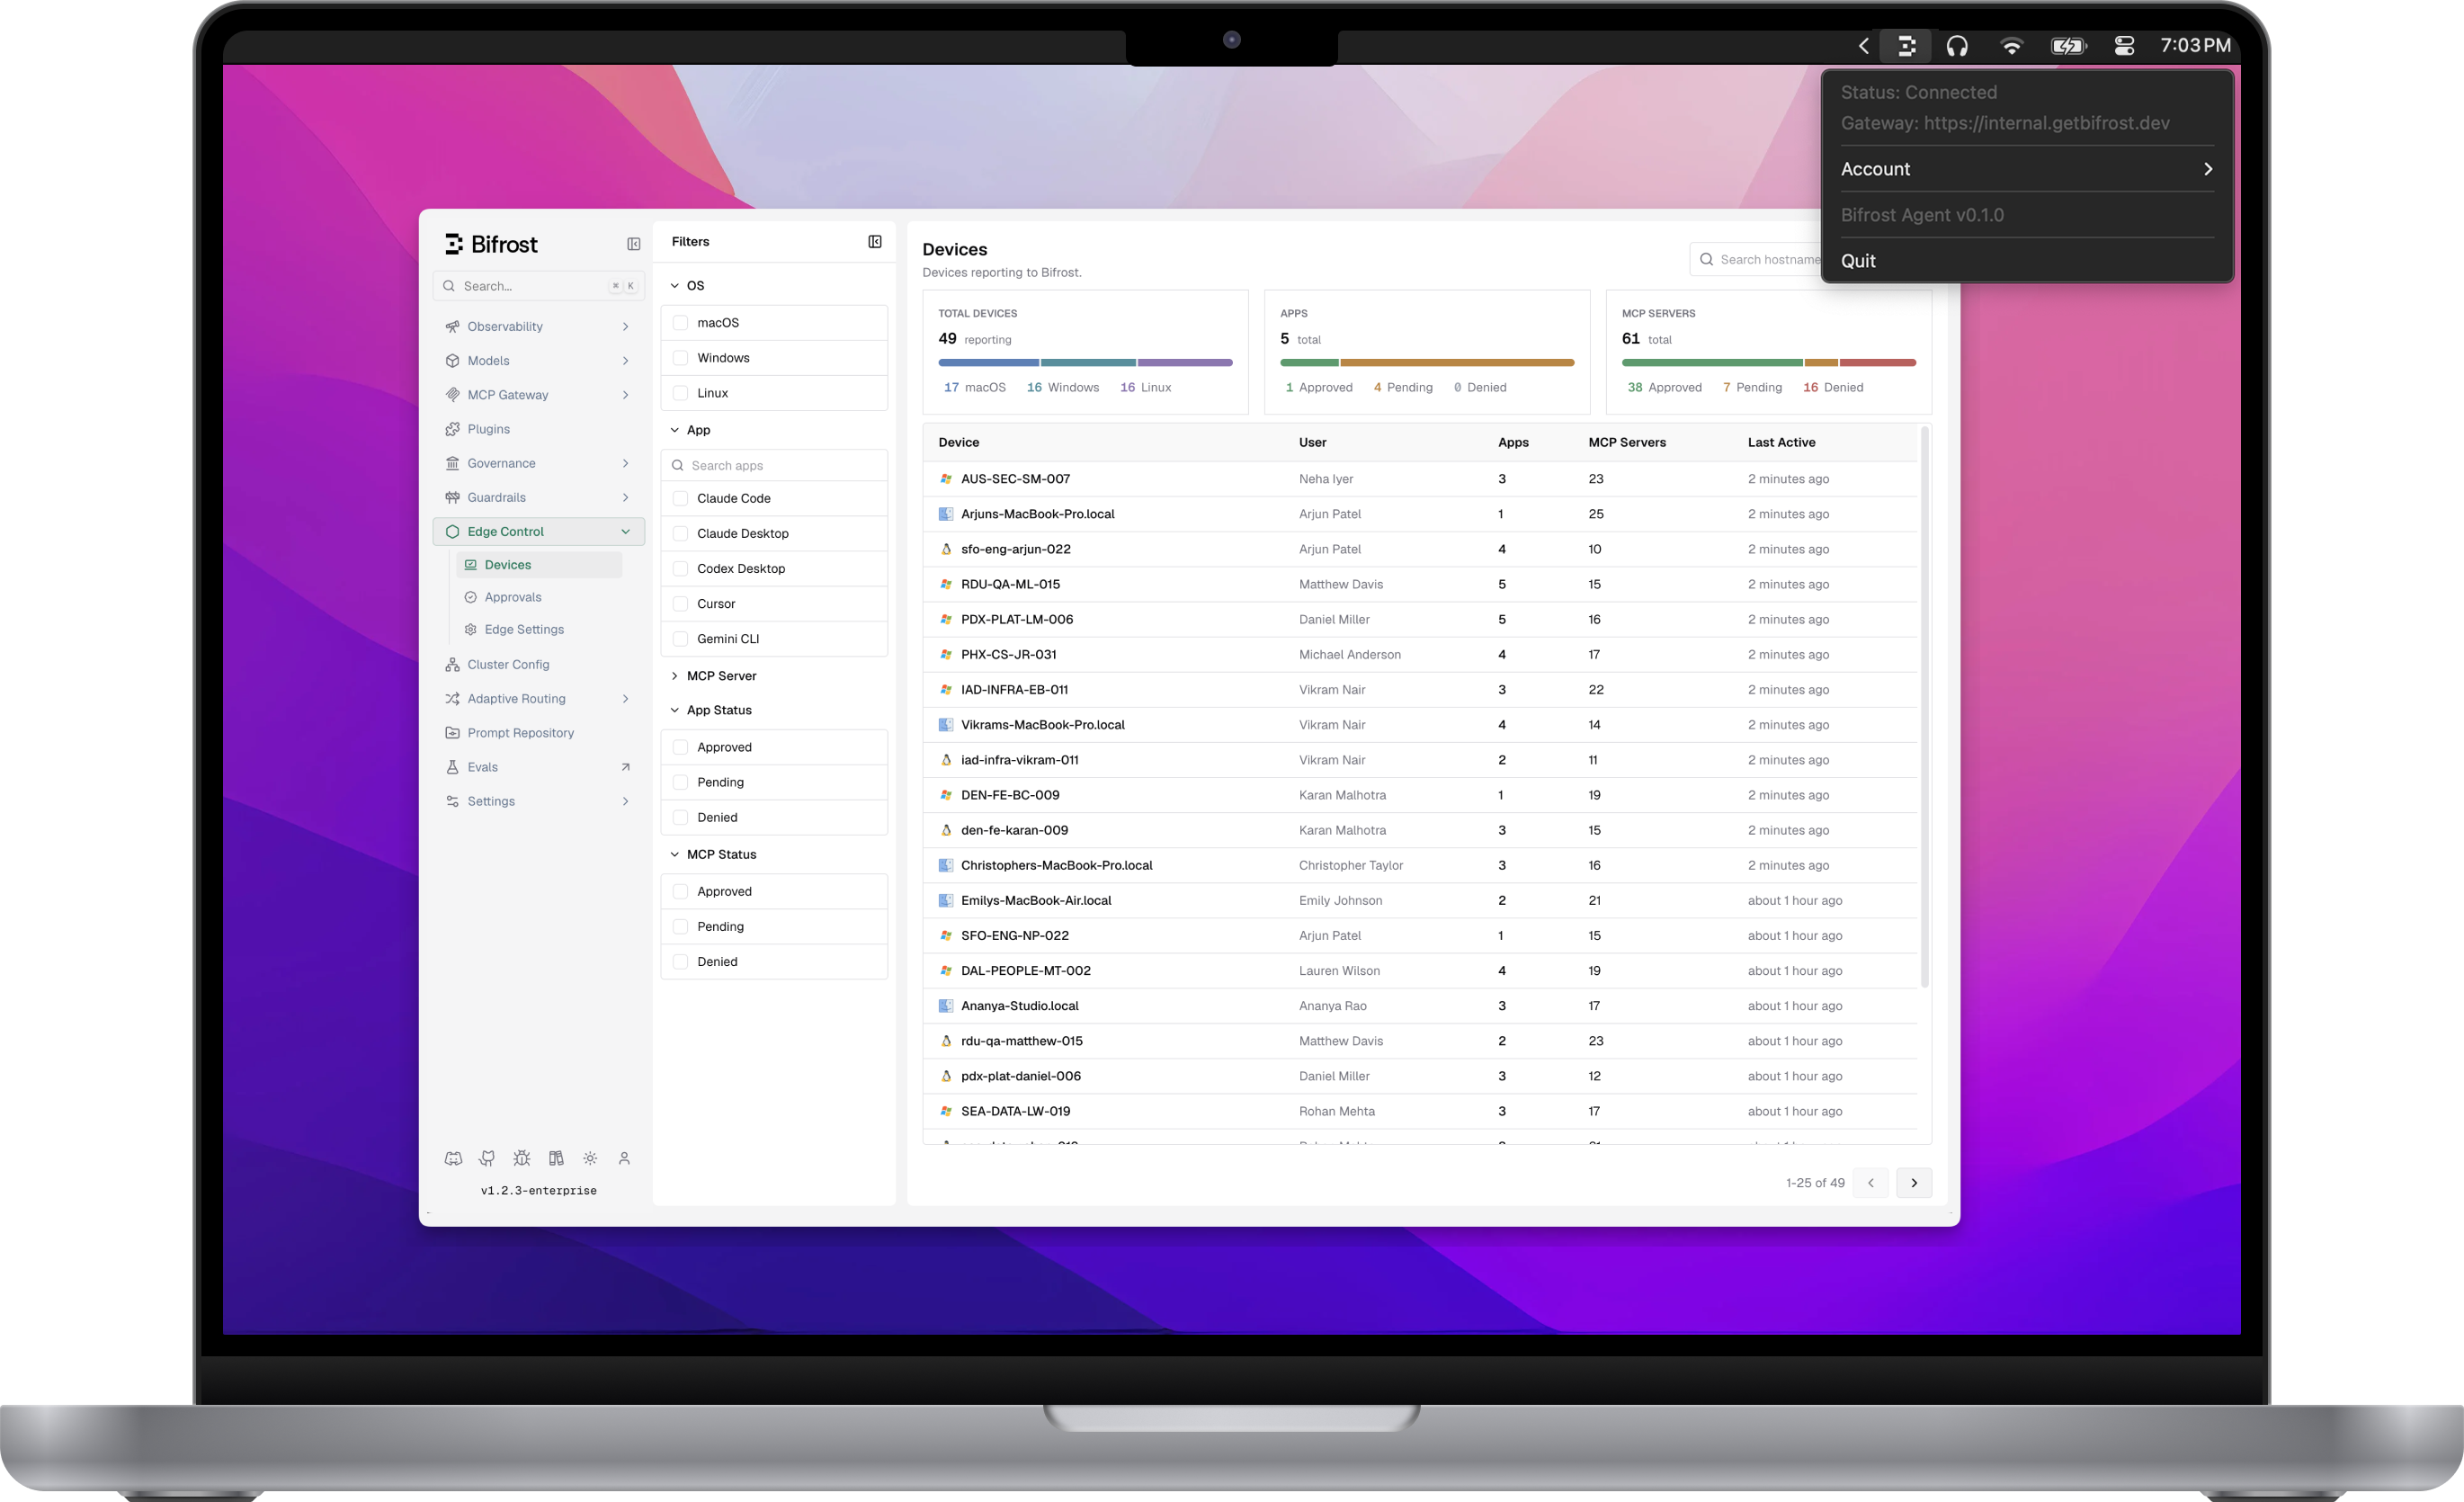Open device row RDU-QA-ML-015
The width and height of the screenshot is (2464, 1502).
[1420, 584]
